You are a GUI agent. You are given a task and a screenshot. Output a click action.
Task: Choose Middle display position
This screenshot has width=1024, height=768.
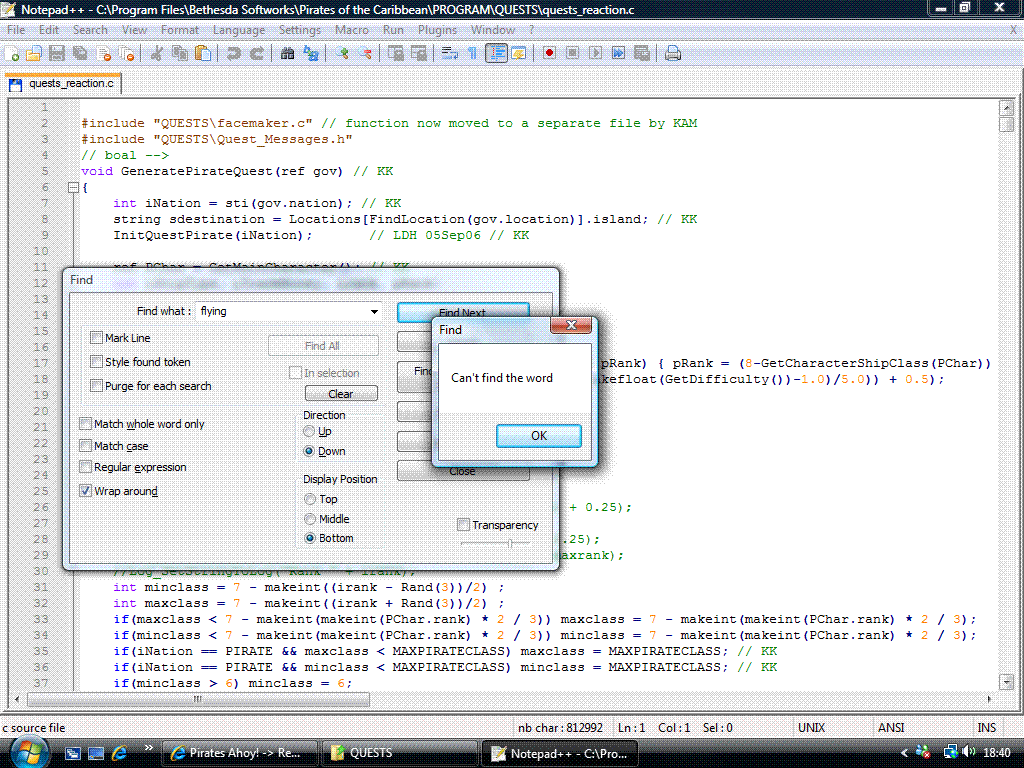tap(310, 519)
